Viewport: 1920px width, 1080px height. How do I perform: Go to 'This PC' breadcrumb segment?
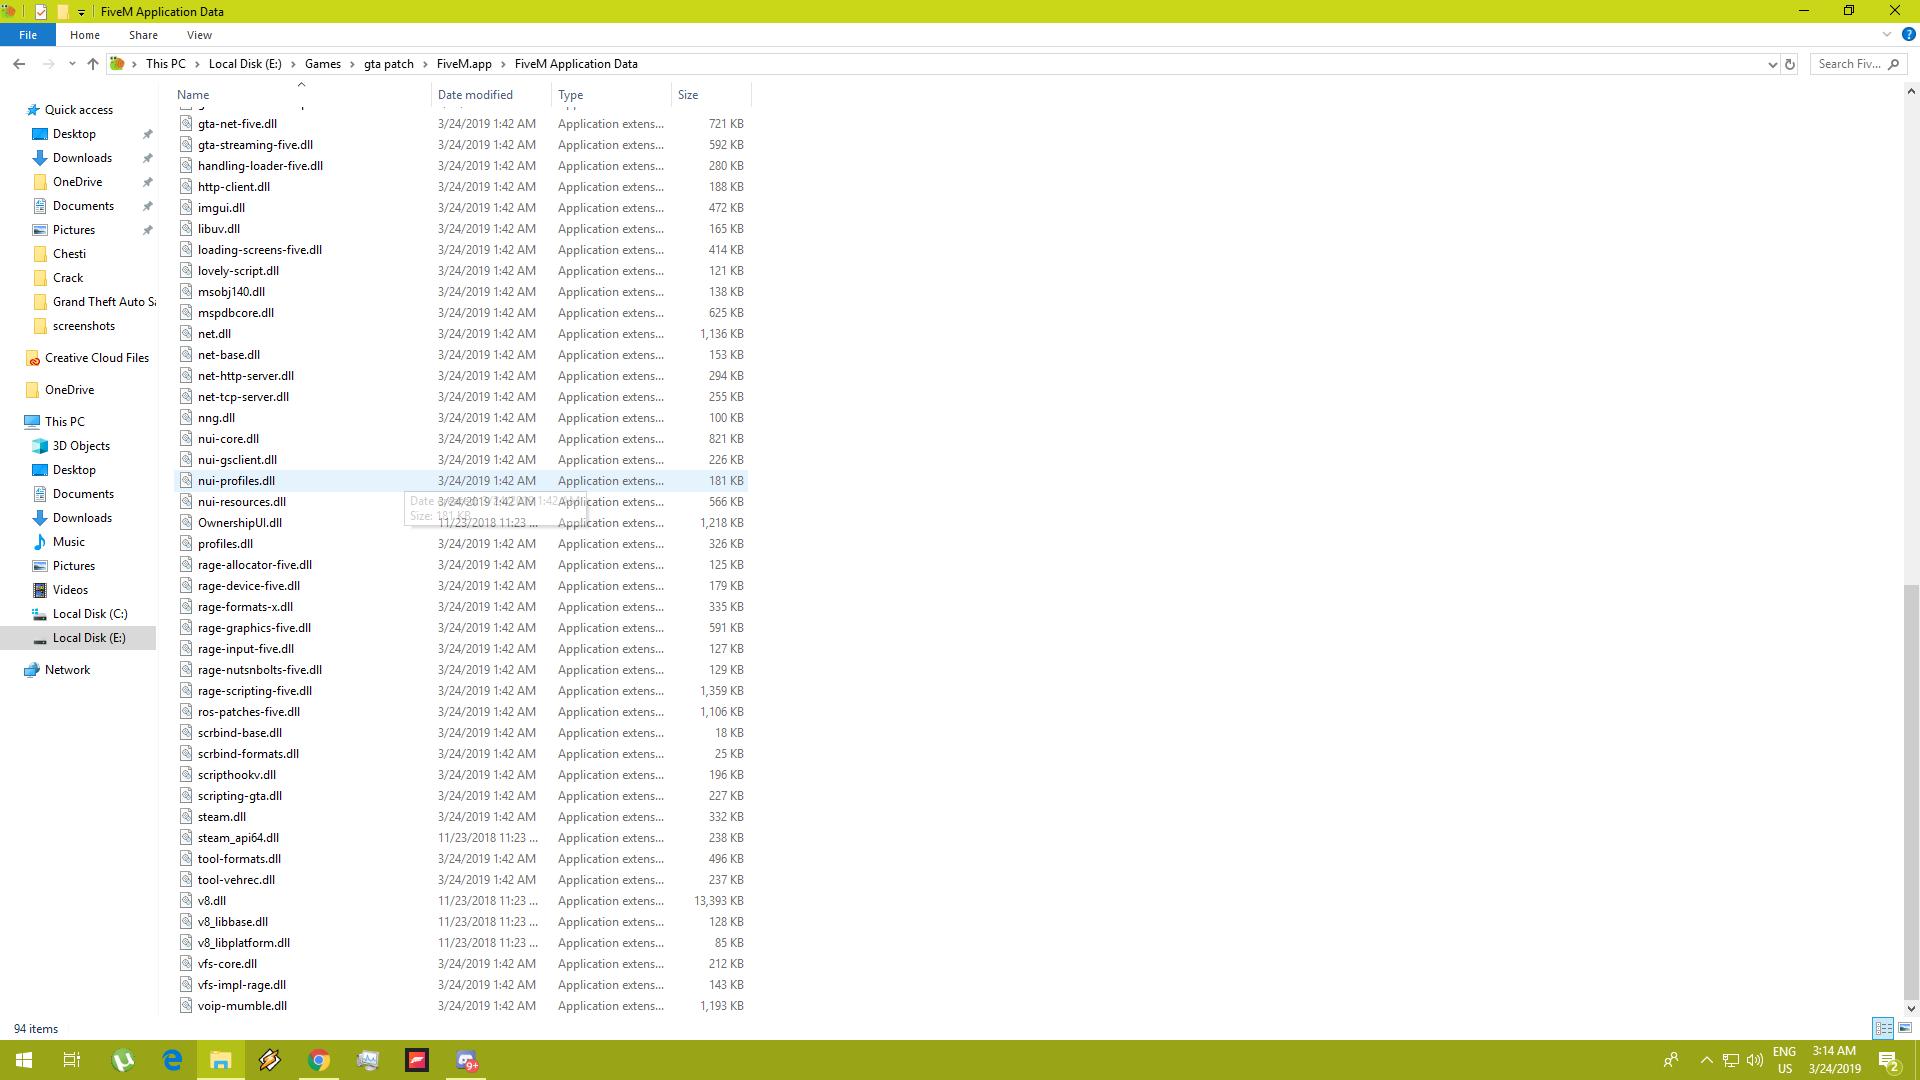tap(166, 64)
